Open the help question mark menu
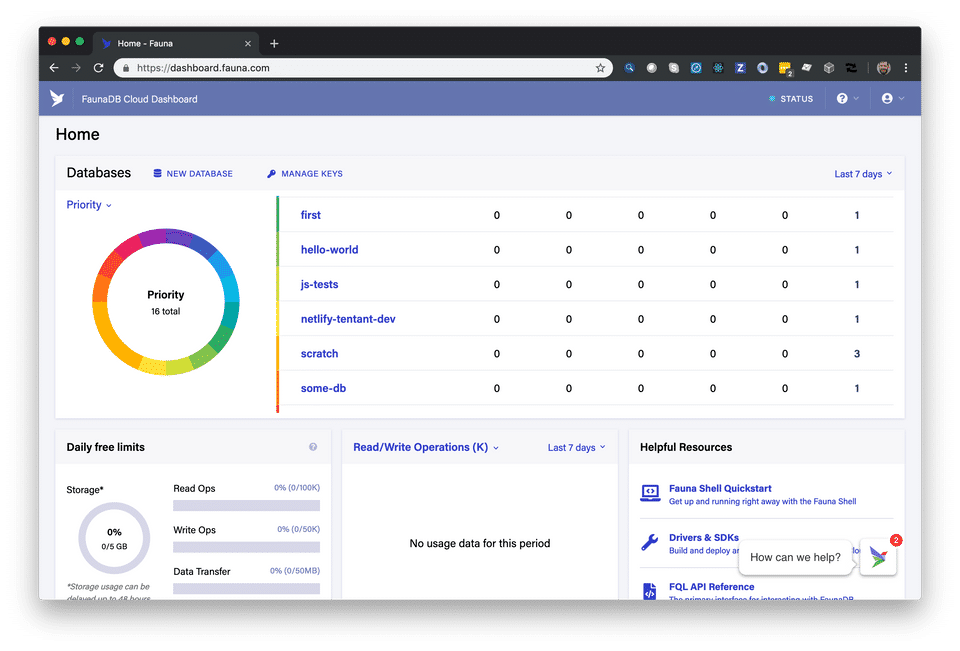The width and height of the screenshot is (960, 651). (847, 99)
